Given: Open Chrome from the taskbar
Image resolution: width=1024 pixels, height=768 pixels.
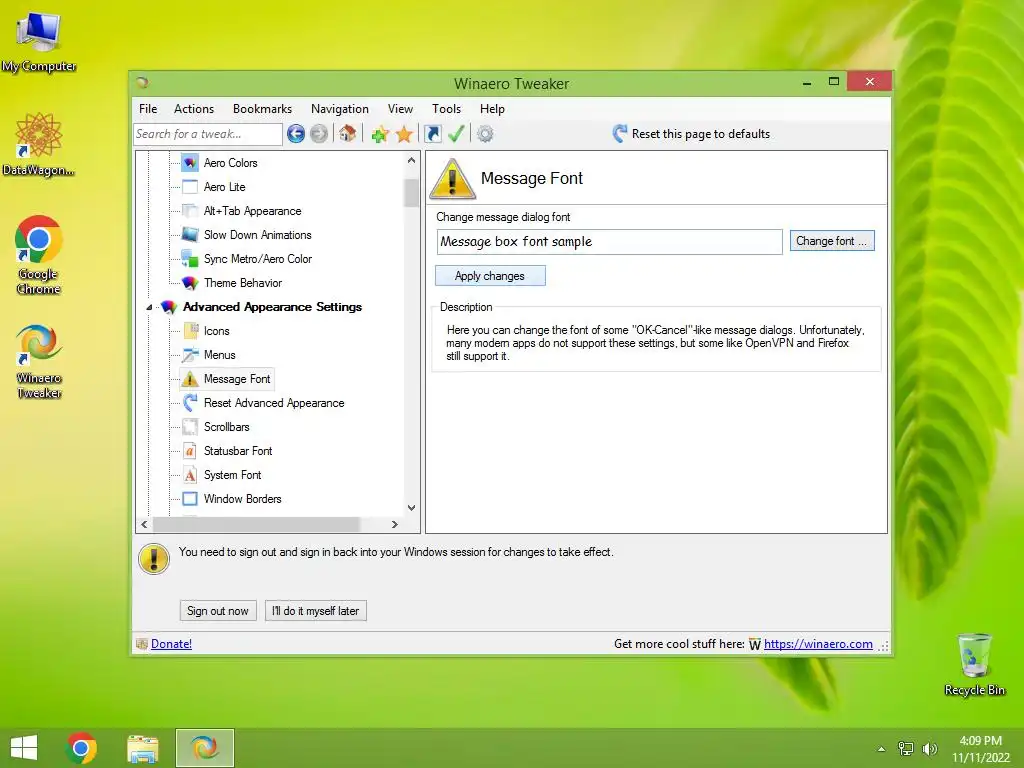Looking at the screenshot, I should tap(81, 748).
